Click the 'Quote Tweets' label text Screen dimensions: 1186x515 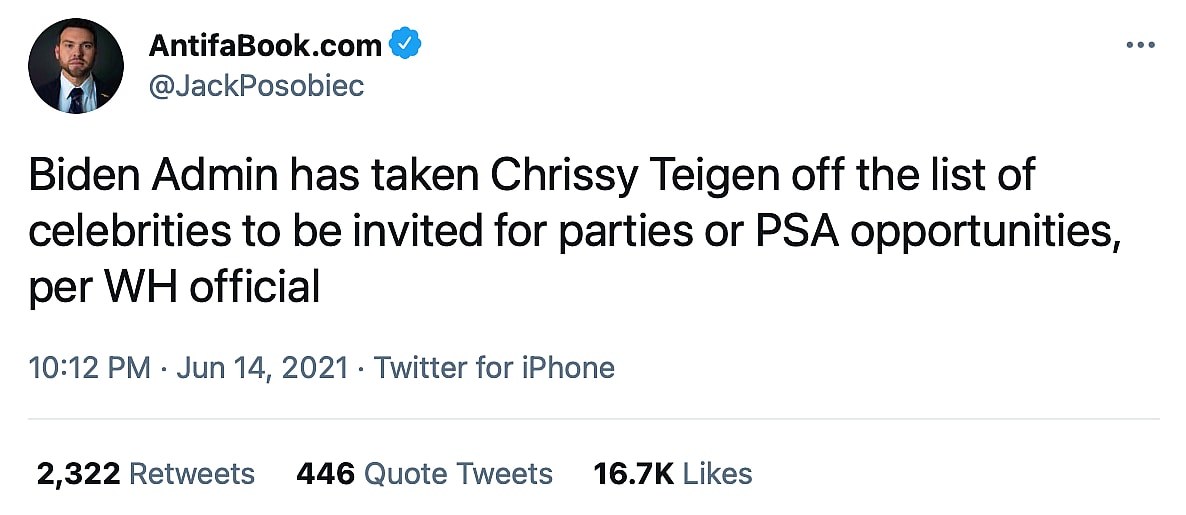(x=458, y=473)
